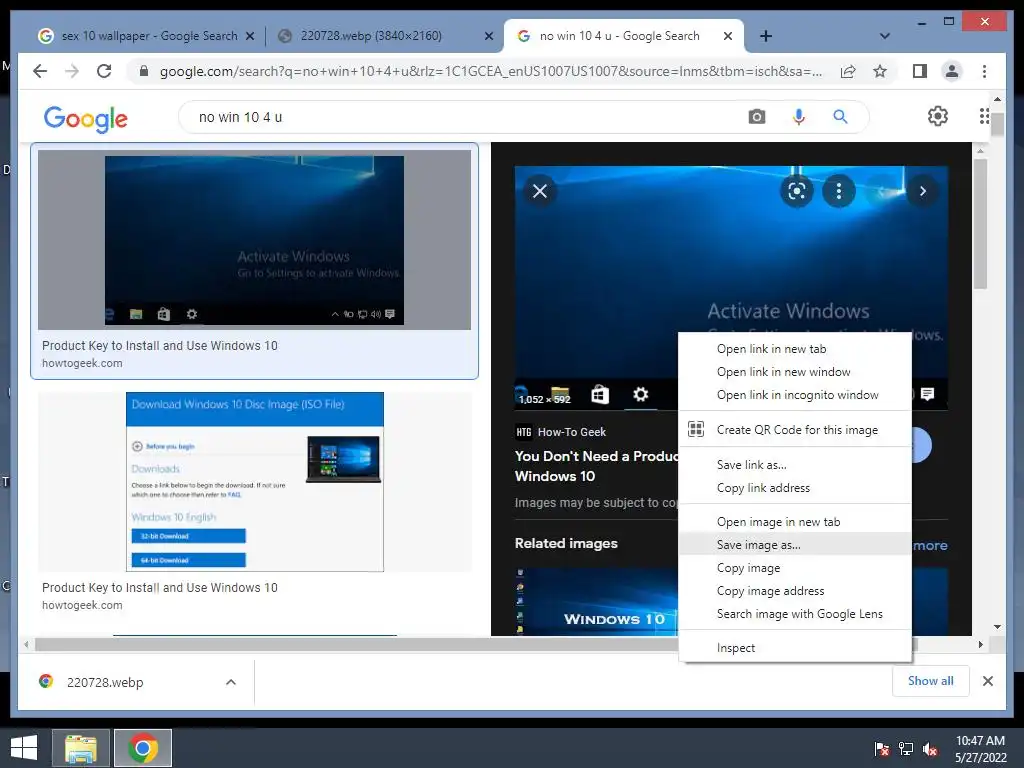Select Save link as...

(795, 464)
